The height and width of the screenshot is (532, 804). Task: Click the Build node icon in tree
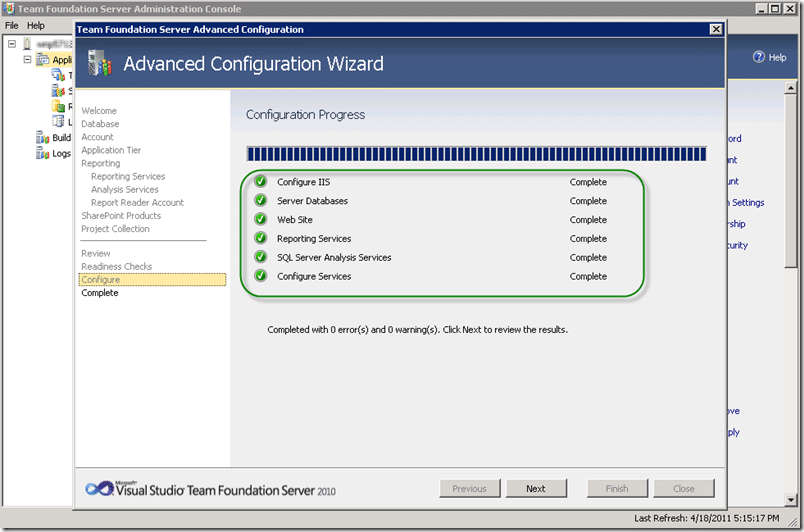click(42, 137)
